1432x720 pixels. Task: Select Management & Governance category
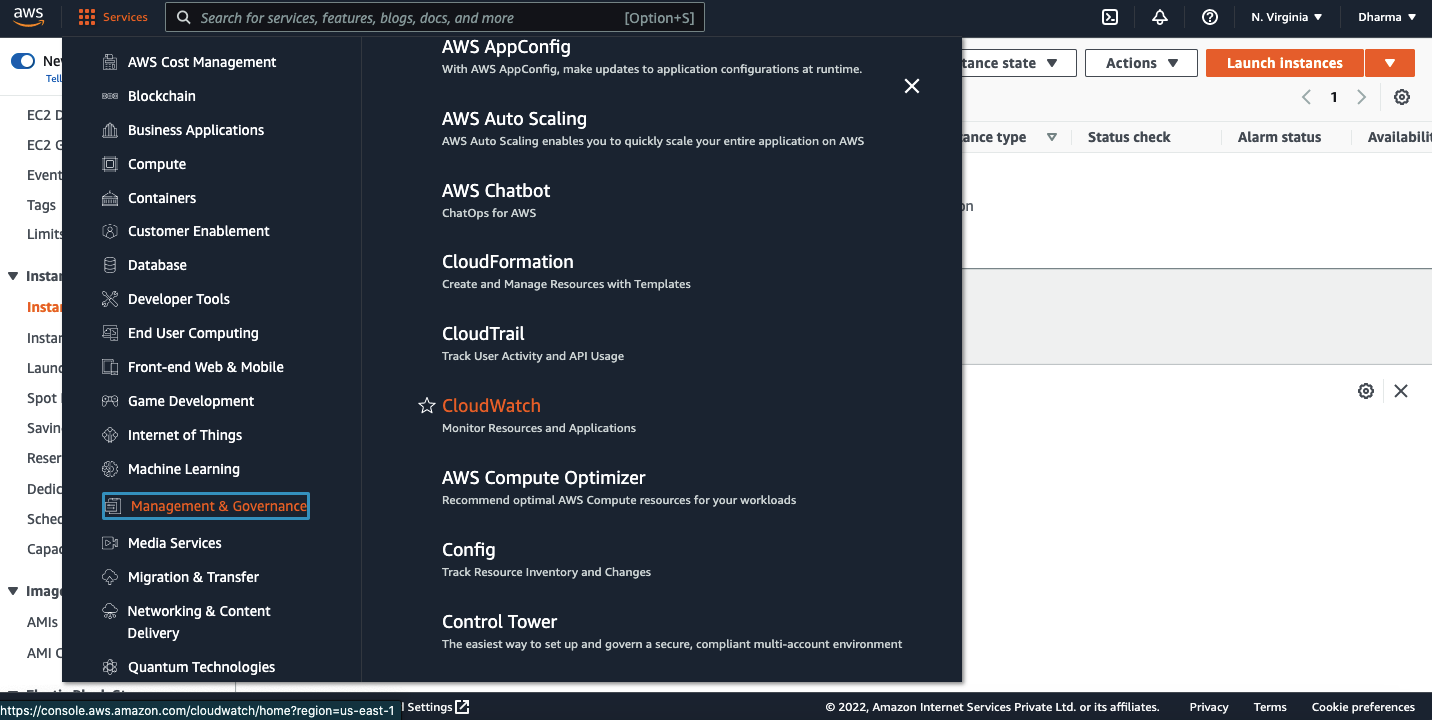(206, 506)
